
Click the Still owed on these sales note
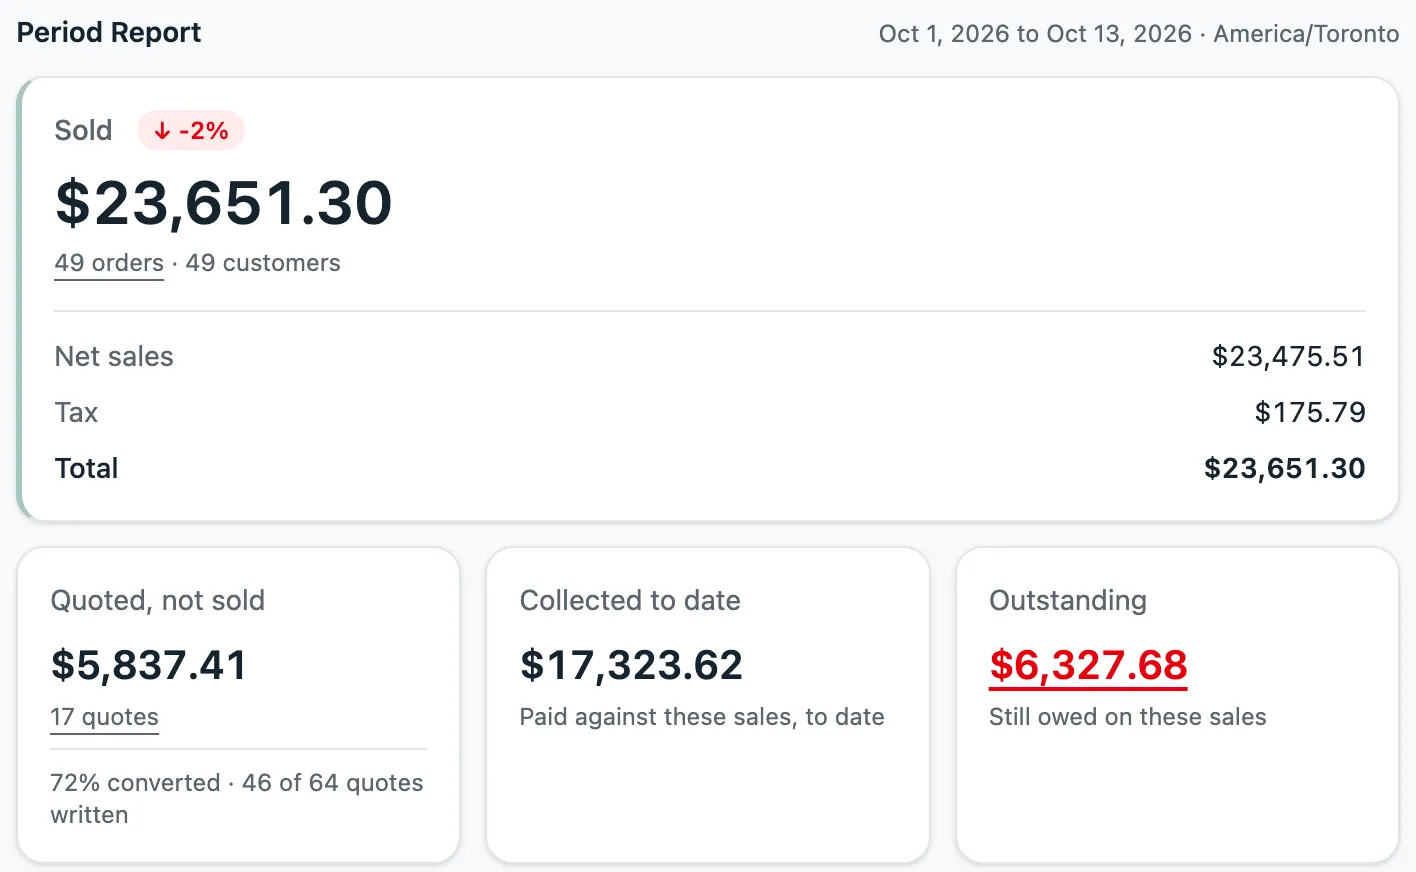click(x=1128, y=717)
